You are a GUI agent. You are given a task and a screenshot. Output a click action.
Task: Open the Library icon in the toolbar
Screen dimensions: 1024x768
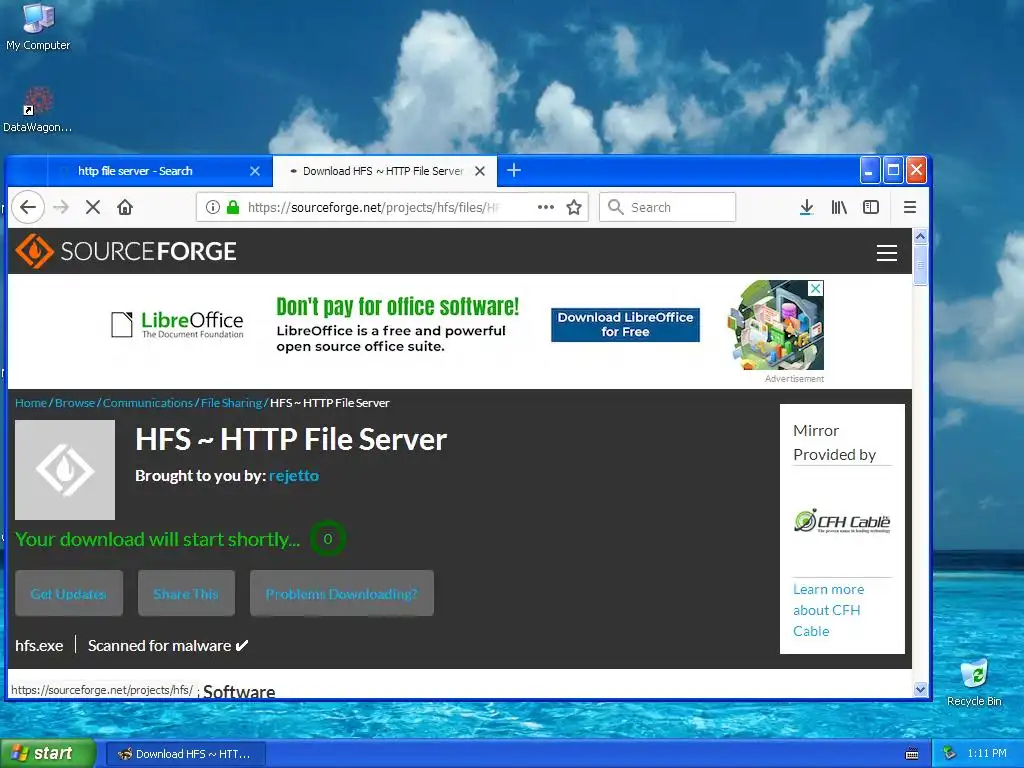pyautogui.click(x=839, y=207)
